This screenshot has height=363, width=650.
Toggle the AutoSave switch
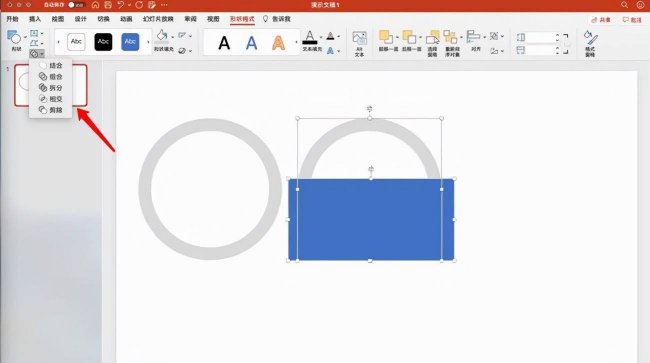[x=76, y=5]
